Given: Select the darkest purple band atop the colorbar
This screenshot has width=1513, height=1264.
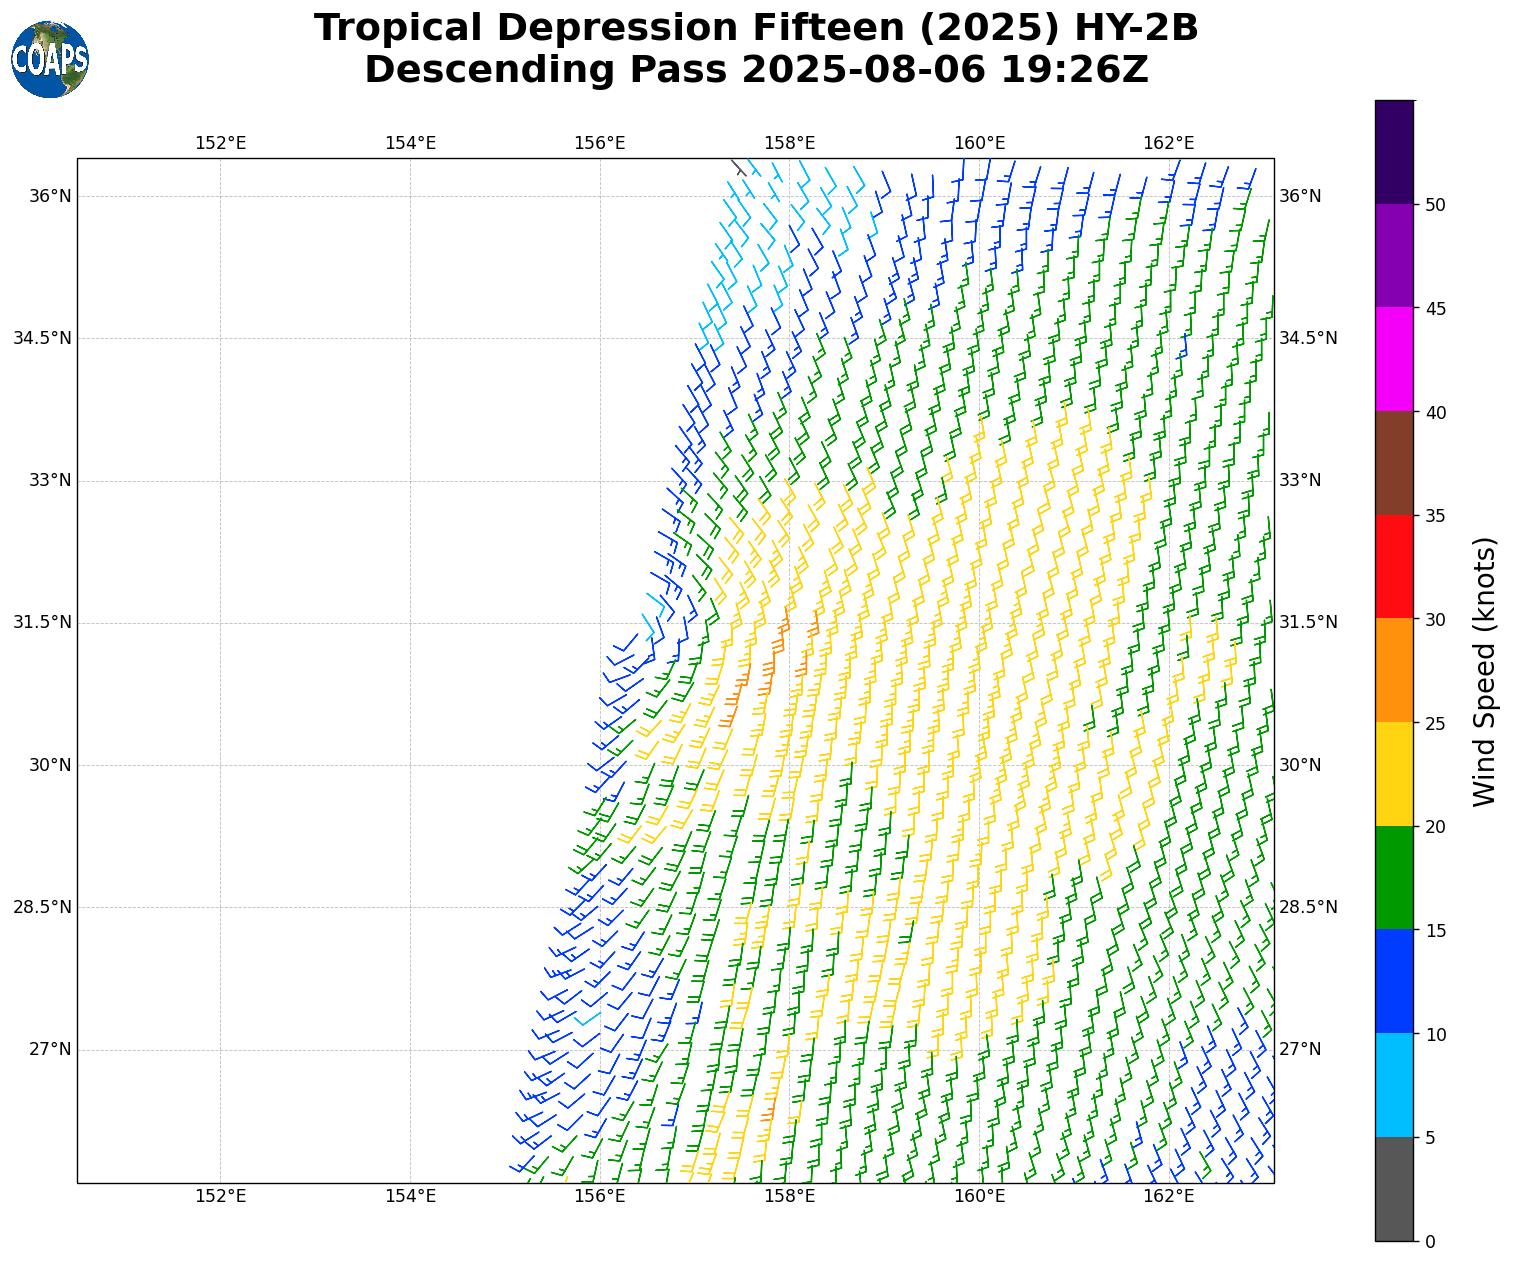Looking at the screenshot, I should 1394,152.
